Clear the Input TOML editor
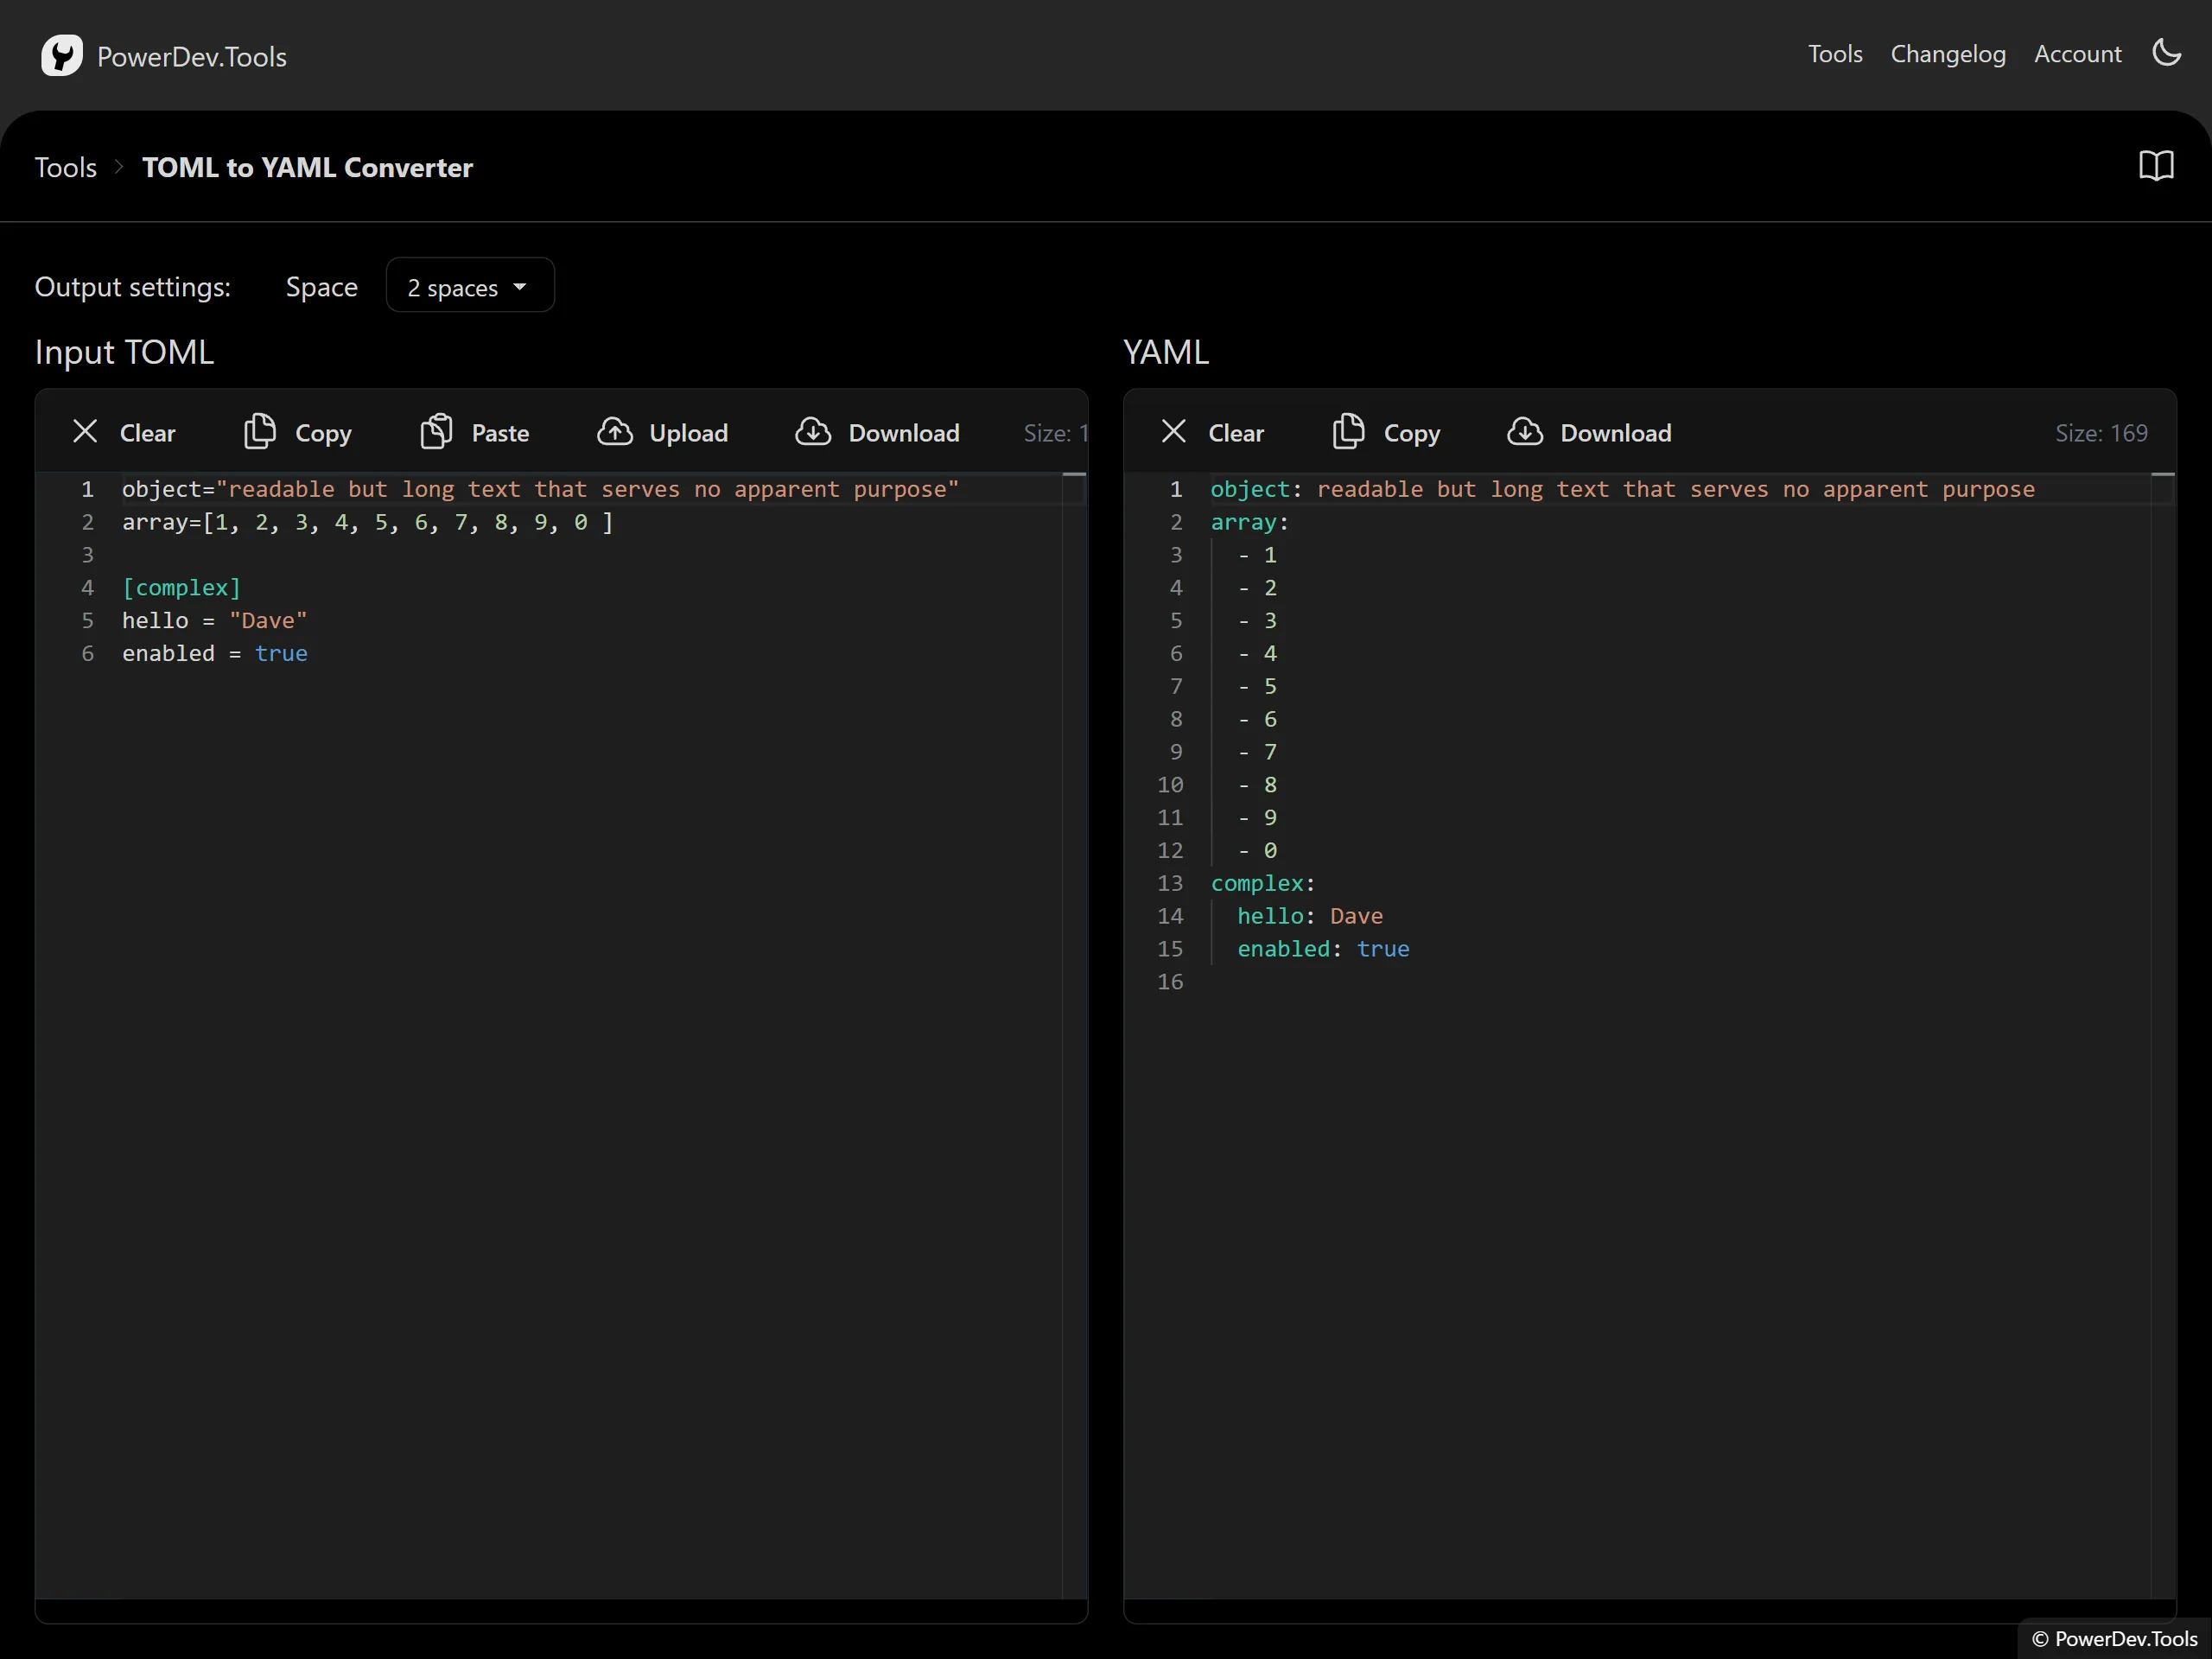 (x=124, y=433)
